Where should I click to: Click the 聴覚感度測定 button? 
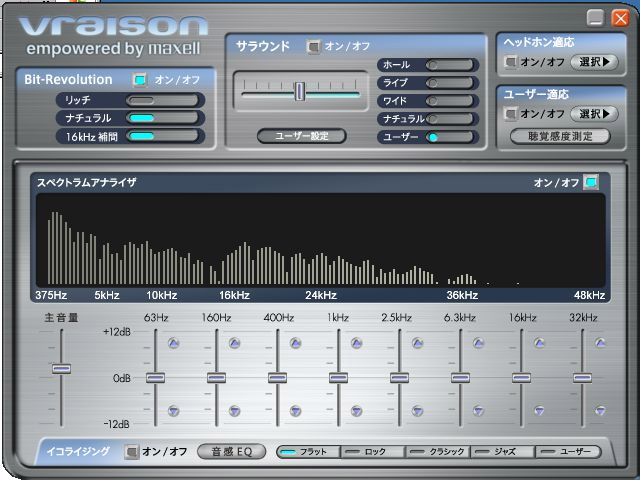[560, 136]
